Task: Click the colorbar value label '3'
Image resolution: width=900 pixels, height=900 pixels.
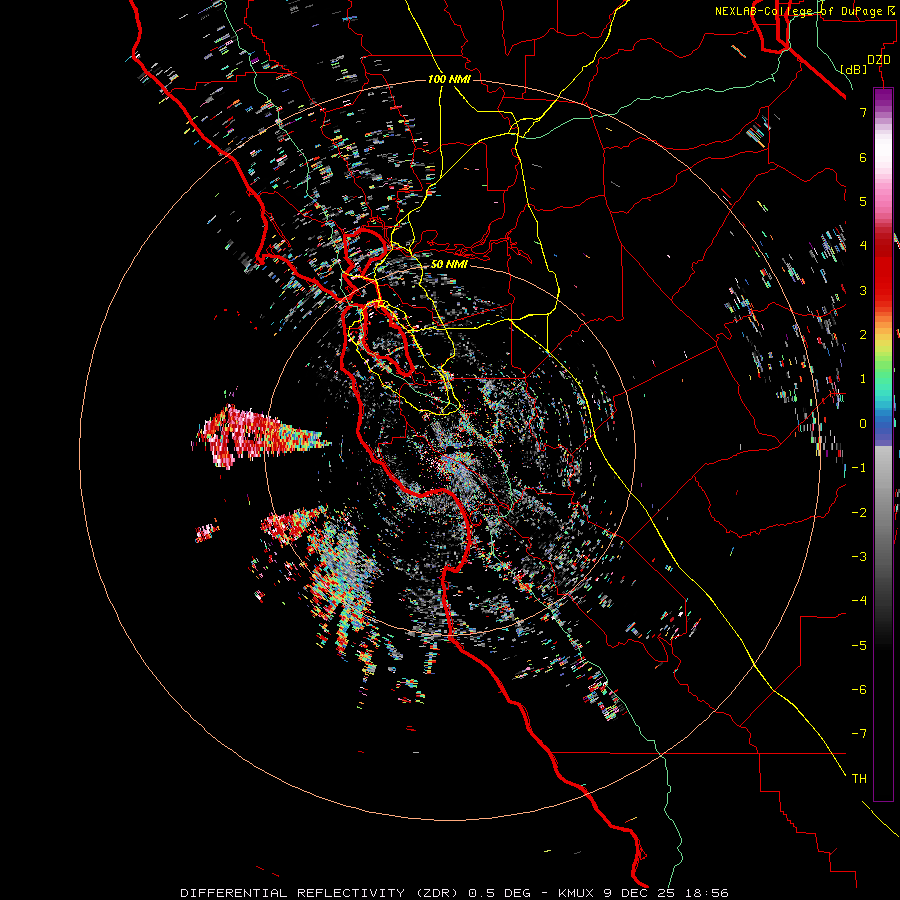Action: pyautogui.click(x=863, y=290)
